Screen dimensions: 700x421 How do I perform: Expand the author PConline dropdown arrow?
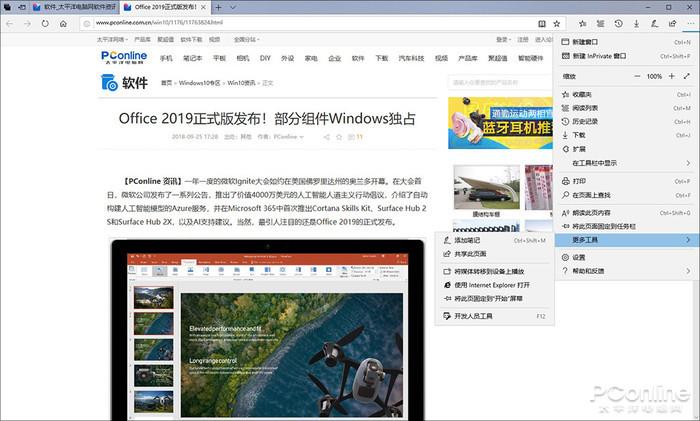[302, 137]
